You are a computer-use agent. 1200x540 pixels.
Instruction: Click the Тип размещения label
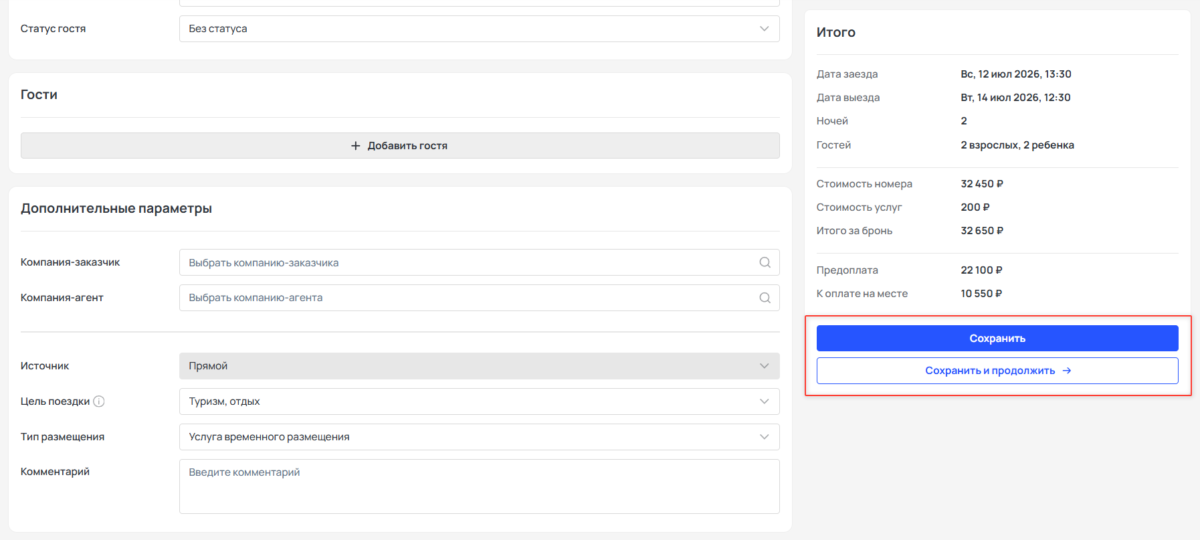click(62, 437)
